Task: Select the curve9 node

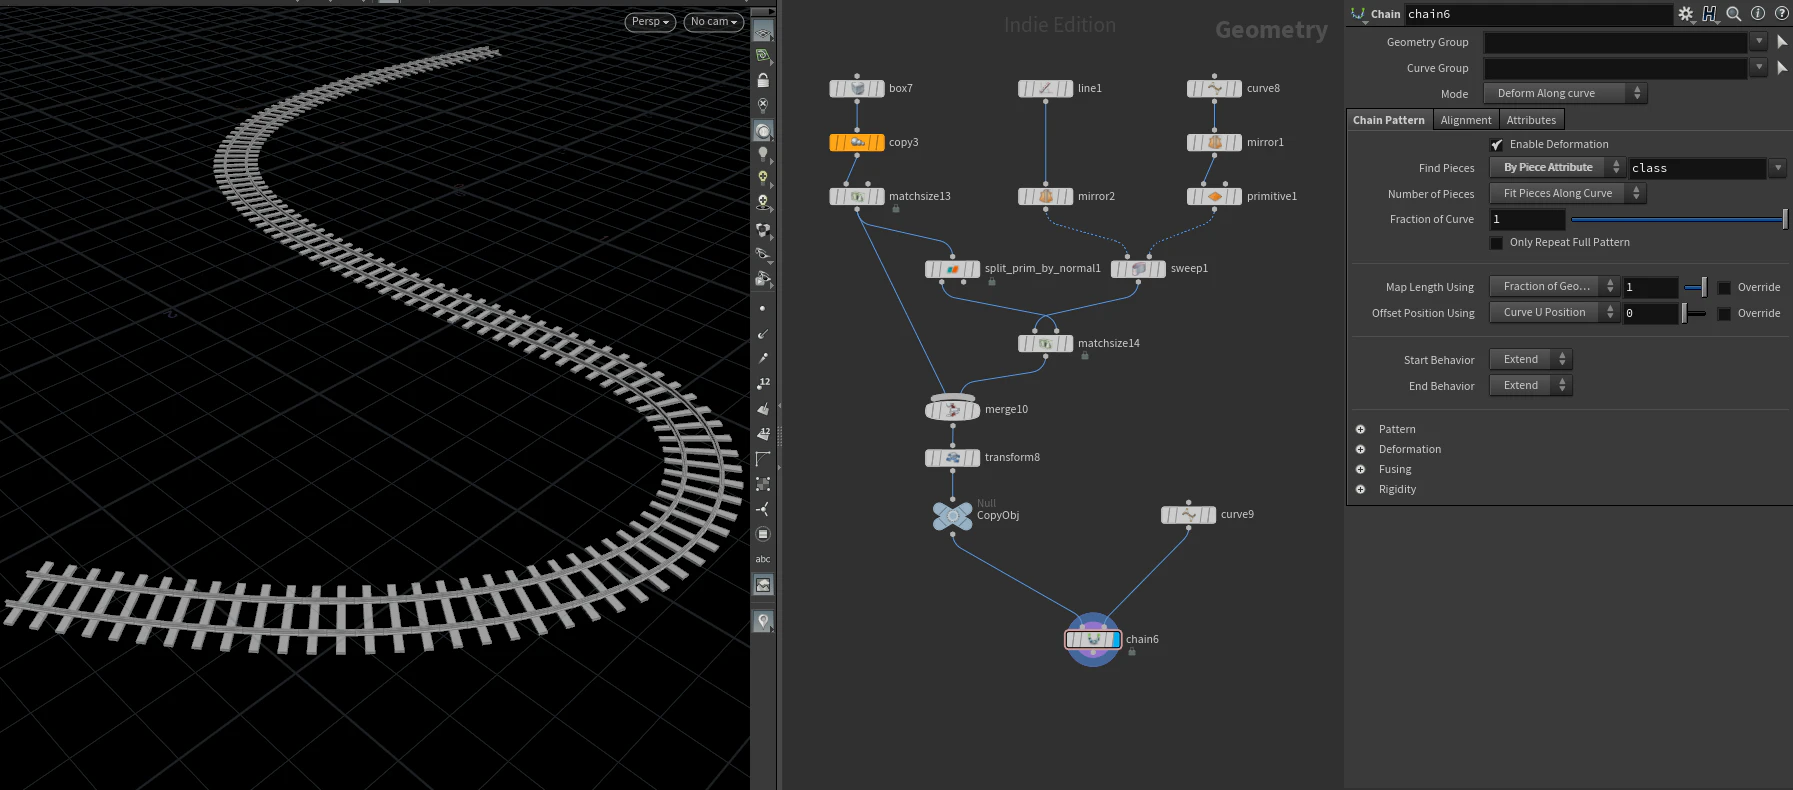Action: [x=1188, y=514]
